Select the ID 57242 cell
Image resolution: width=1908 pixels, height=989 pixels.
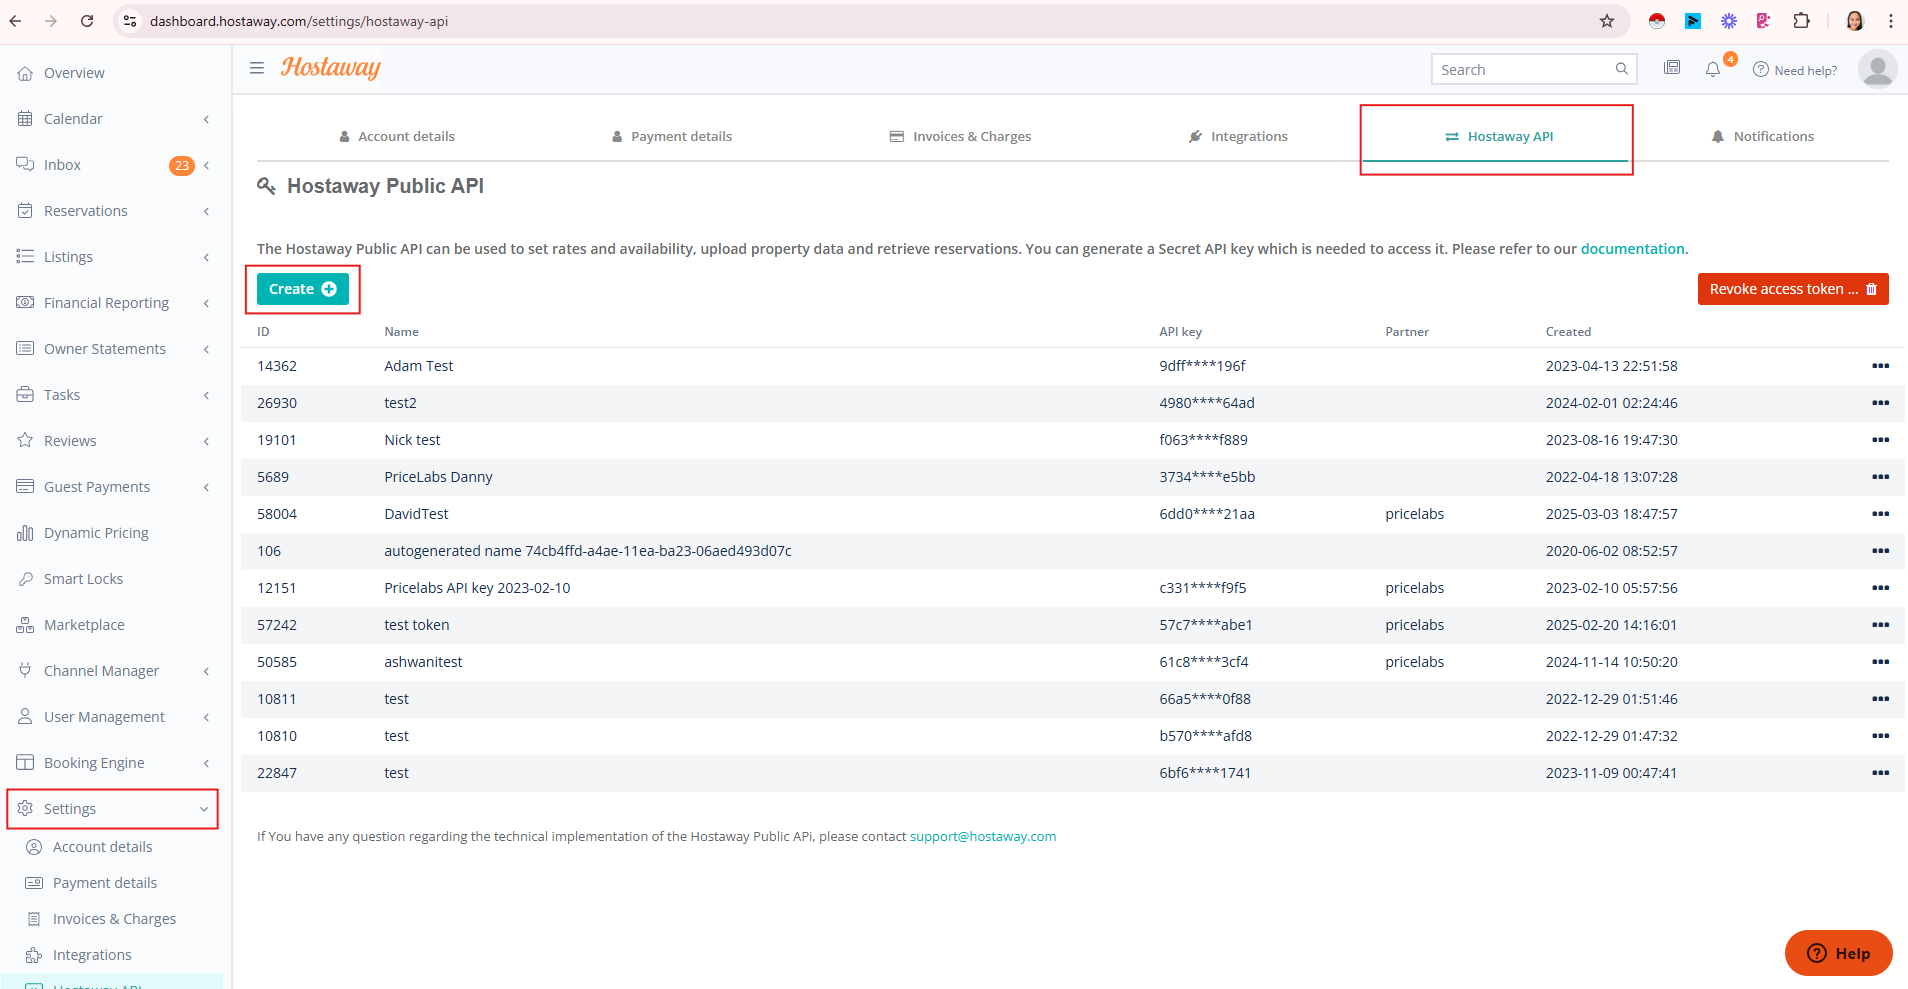(x=277, y=625)
